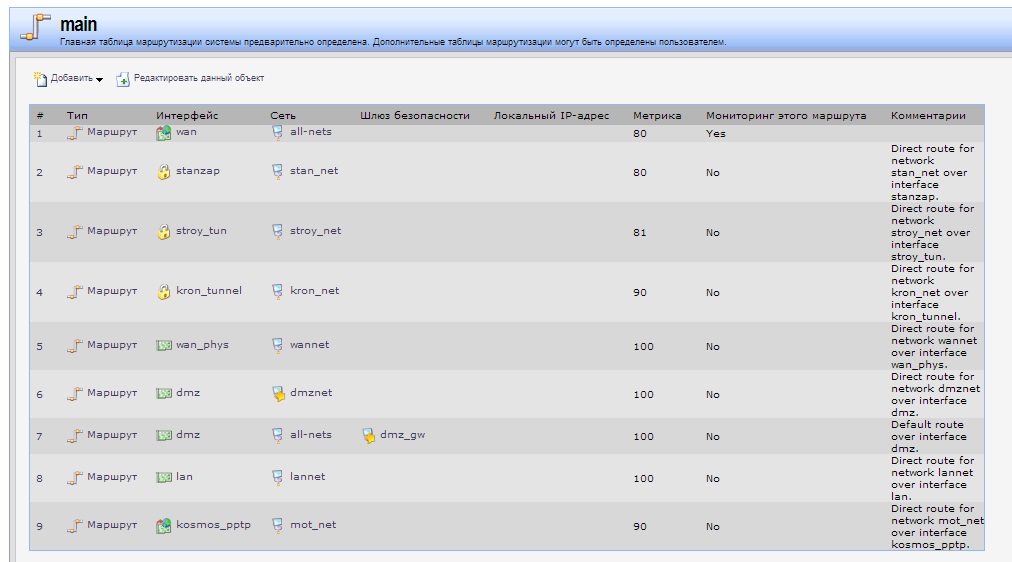Click route icon in stanzap row
This screenshot has height=562, width=1012.
coord(75,172)
